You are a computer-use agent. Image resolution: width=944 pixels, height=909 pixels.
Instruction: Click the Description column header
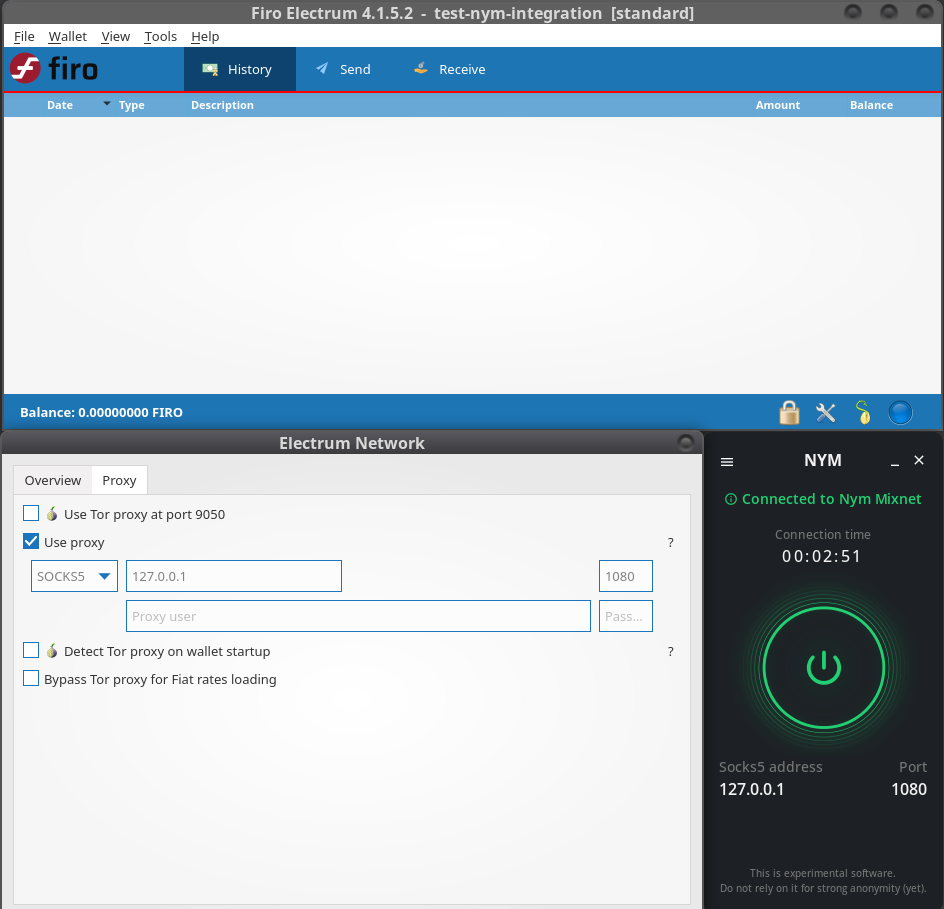click(x=222, y=105)
